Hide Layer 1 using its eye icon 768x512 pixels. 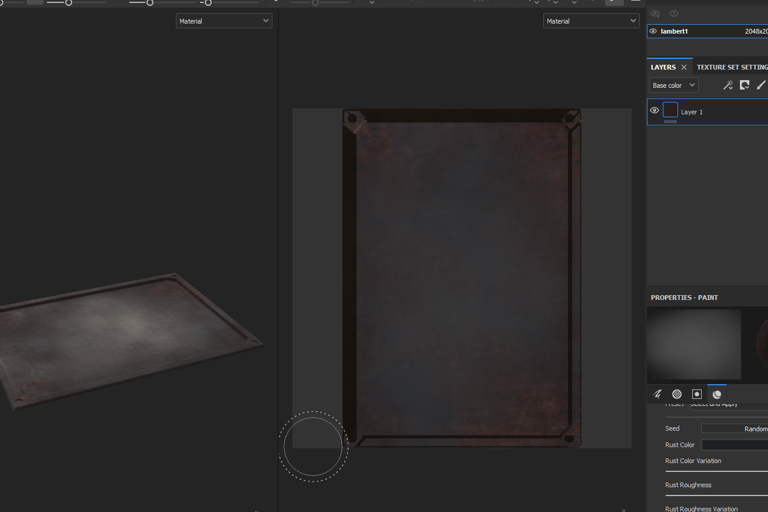pos(654,110)
